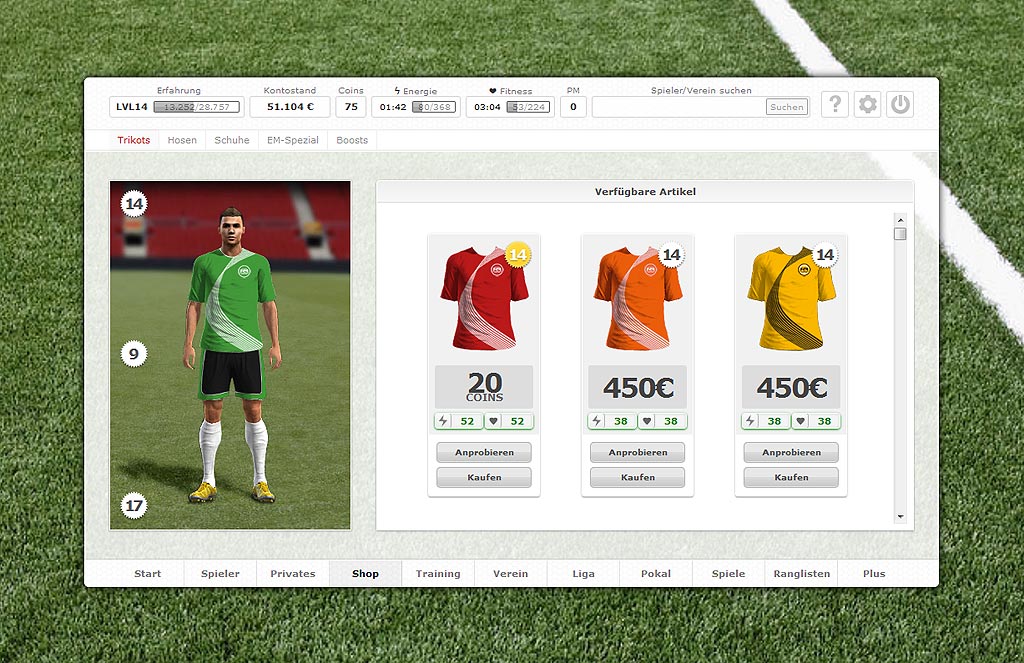This screenshot has height=663, width=1024.
Task: Try on the orange jersey with Anprobieren
Action: 637,453
